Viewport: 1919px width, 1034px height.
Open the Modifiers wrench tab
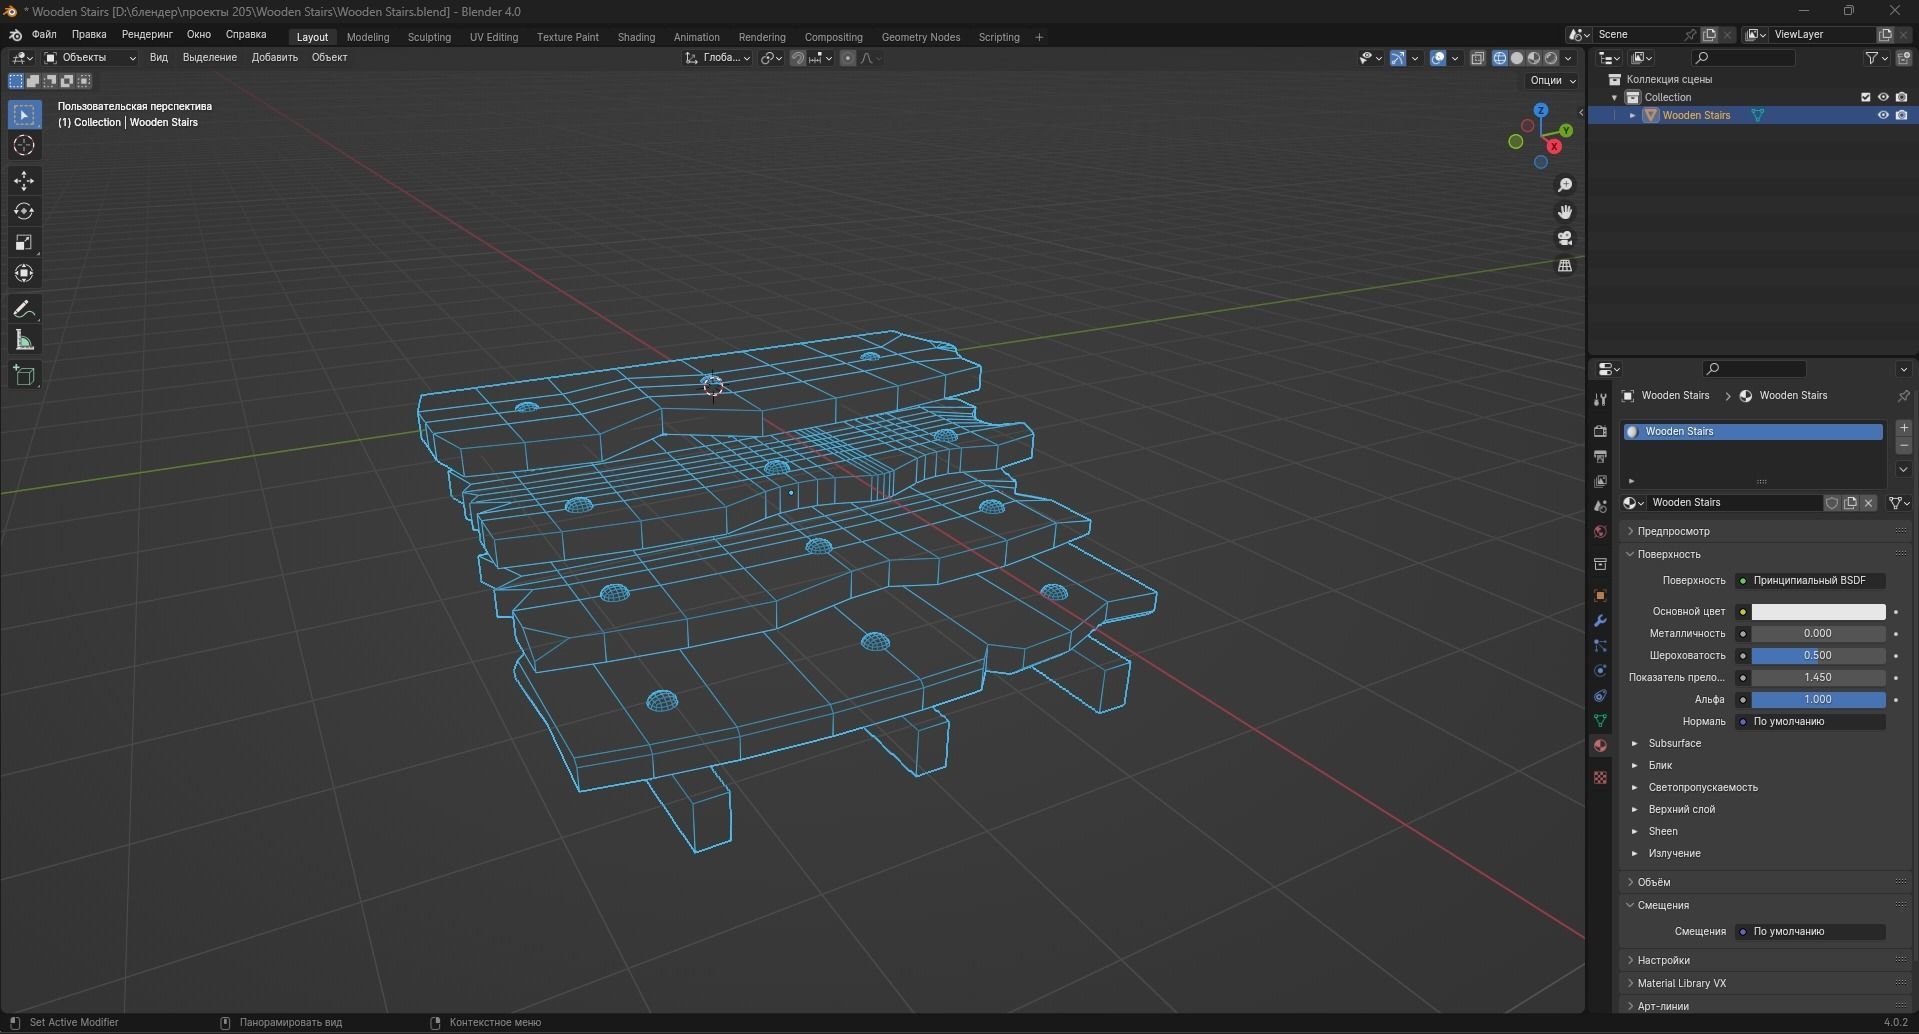[x=1600, y=620]
